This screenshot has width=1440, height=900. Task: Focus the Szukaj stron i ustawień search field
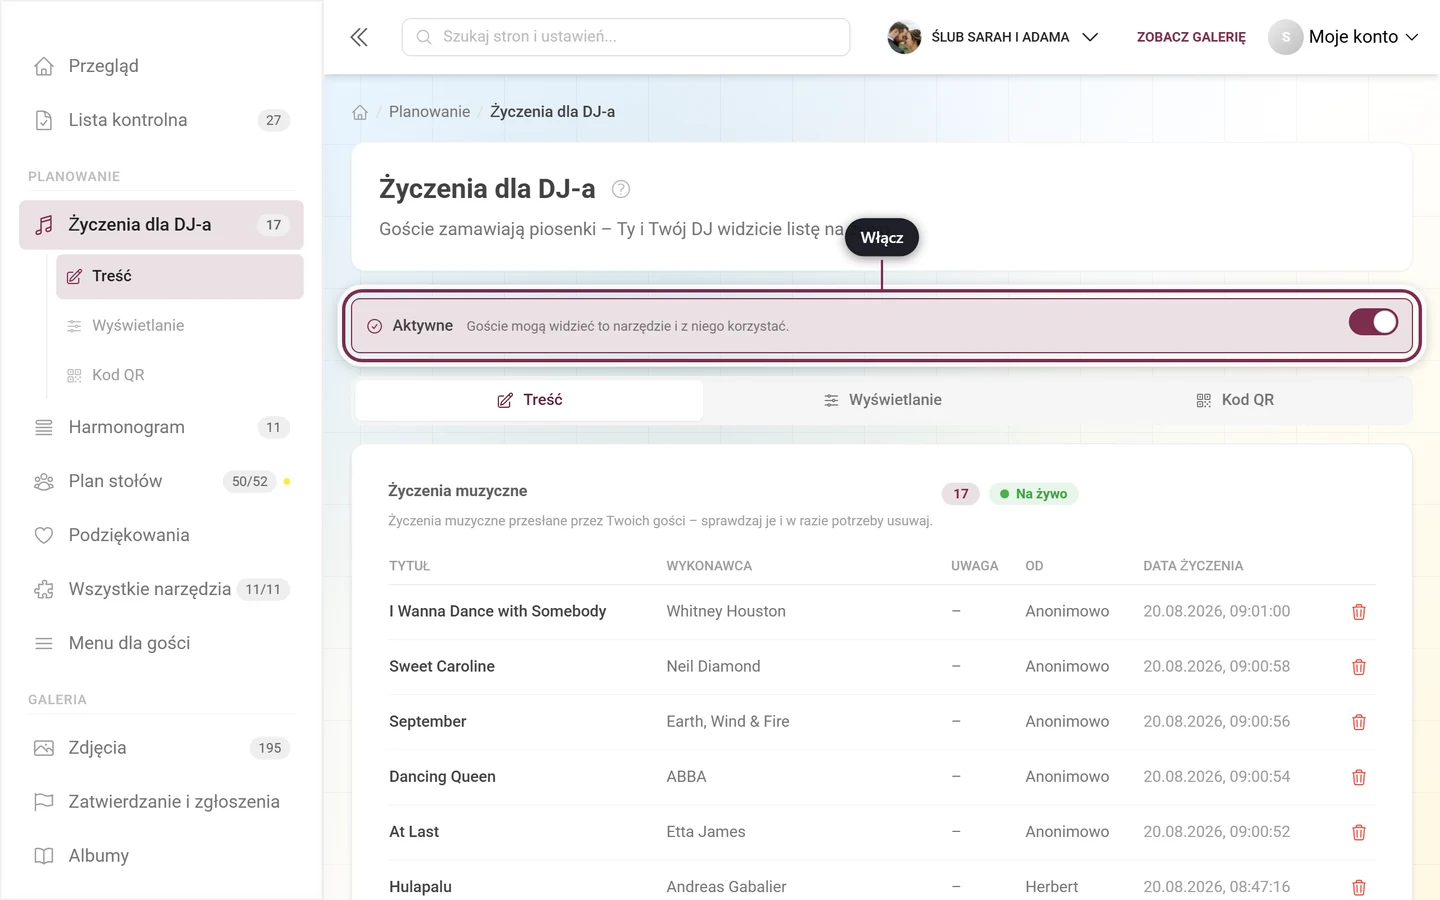[626, 37]
